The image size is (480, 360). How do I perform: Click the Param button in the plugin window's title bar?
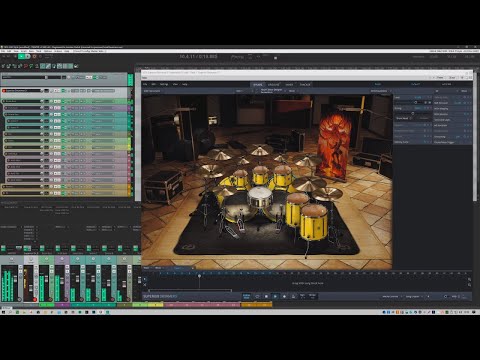tap(440, 77)
